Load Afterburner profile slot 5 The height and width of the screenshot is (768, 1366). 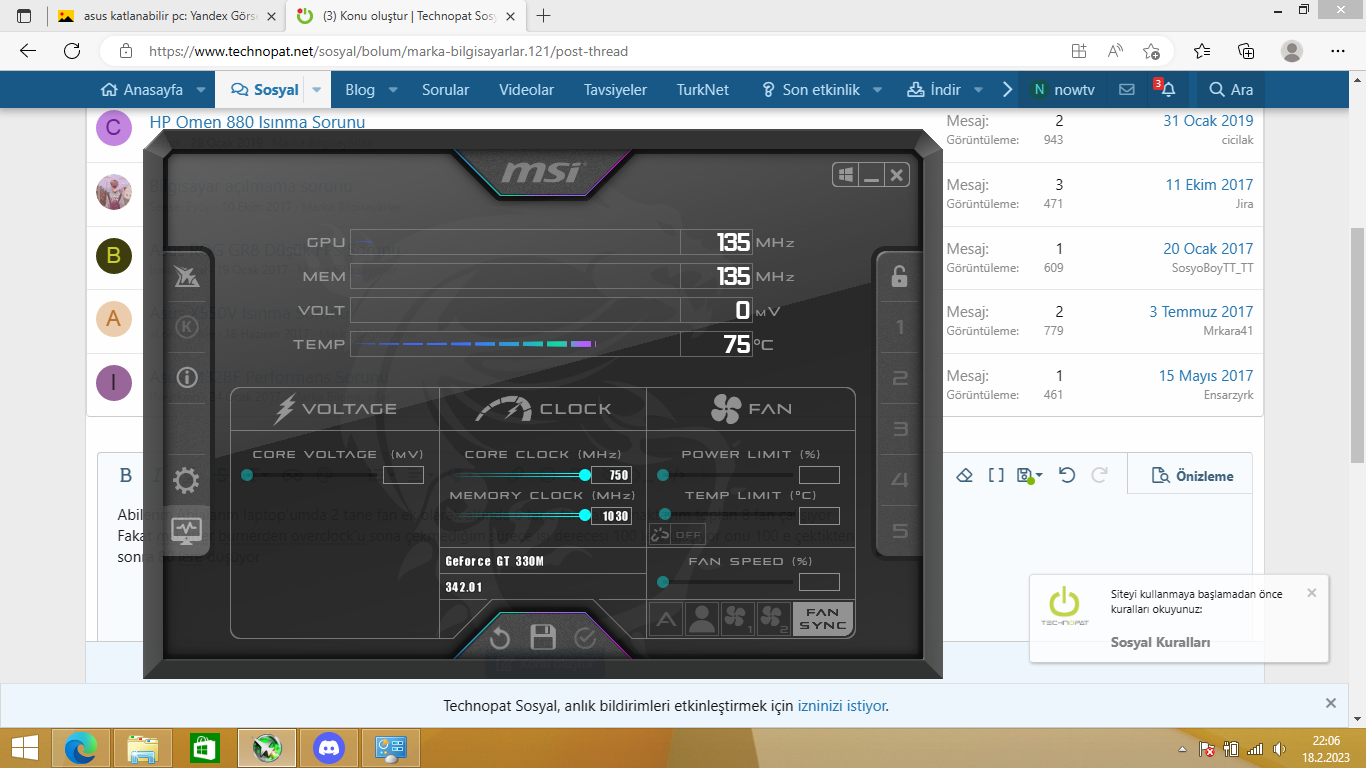tap(900, 531)
